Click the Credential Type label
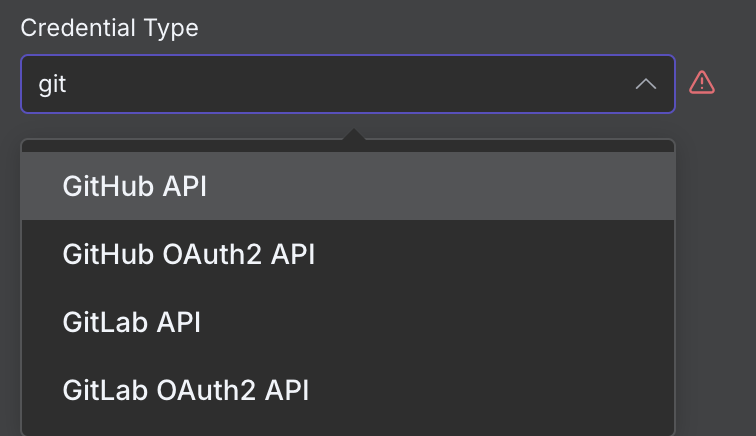Image resolution: width=756 pixels, height=436 pixels. (110, 28)
